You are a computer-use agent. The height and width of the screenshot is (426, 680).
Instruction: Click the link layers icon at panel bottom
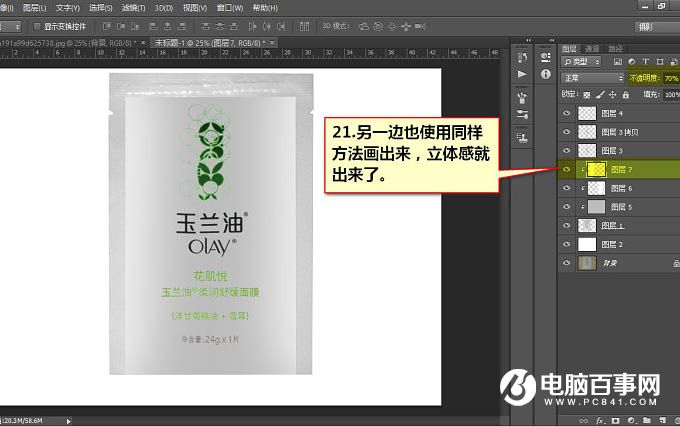coord(584,420)
